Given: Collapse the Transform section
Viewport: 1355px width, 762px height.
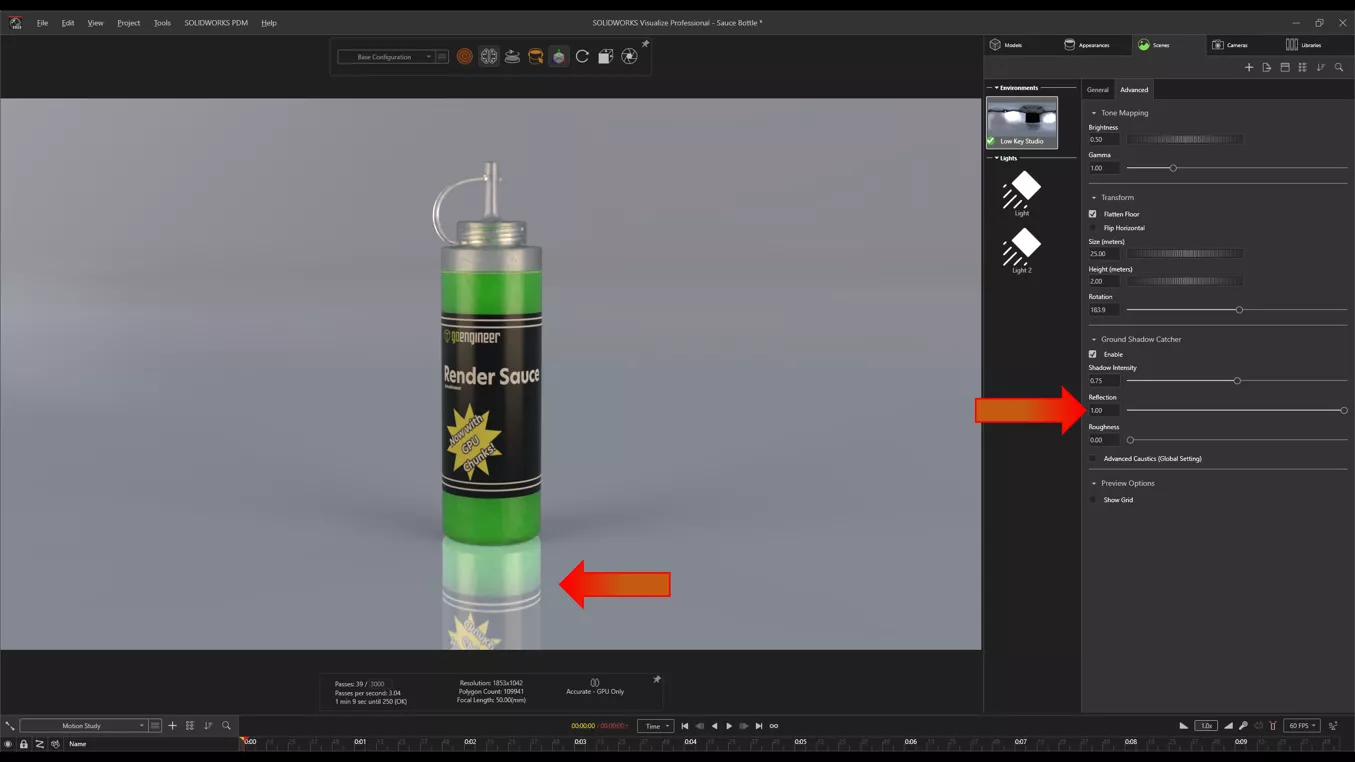Looking at the screenshot, I should point(1094,198).
